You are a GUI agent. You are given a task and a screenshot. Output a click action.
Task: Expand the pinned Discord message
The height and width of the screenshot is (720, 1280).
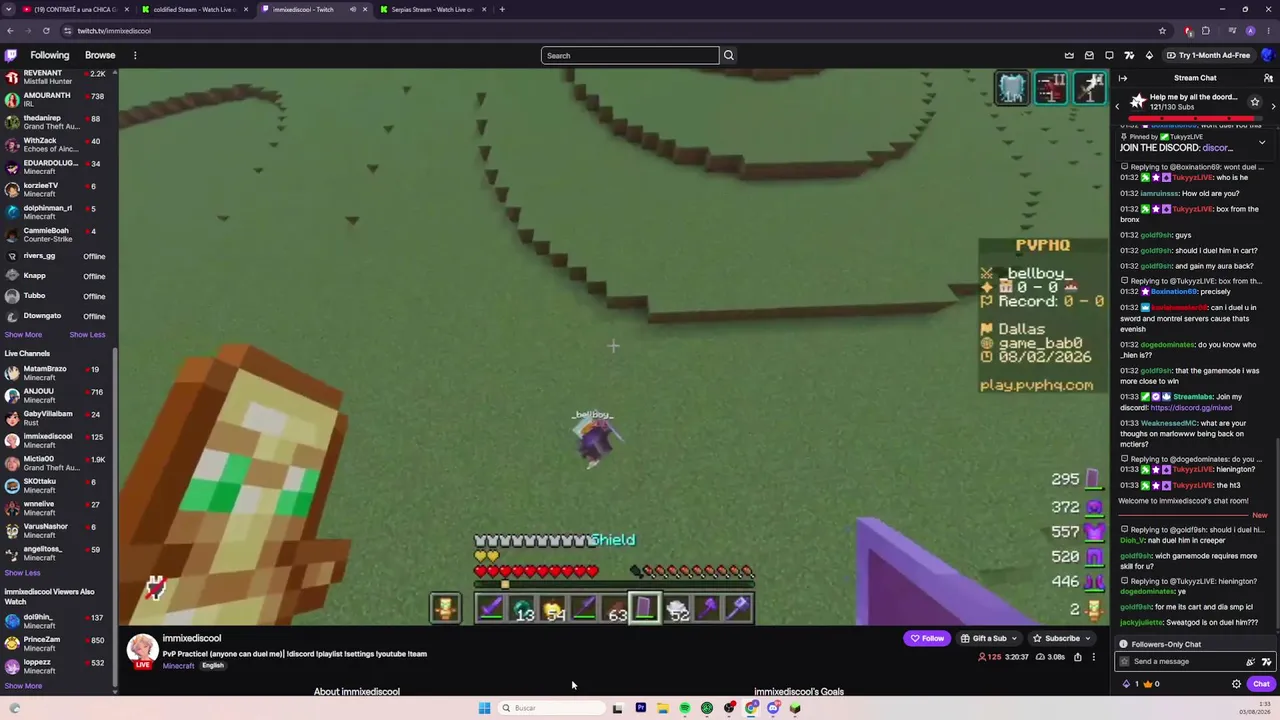pos(1262,143)
